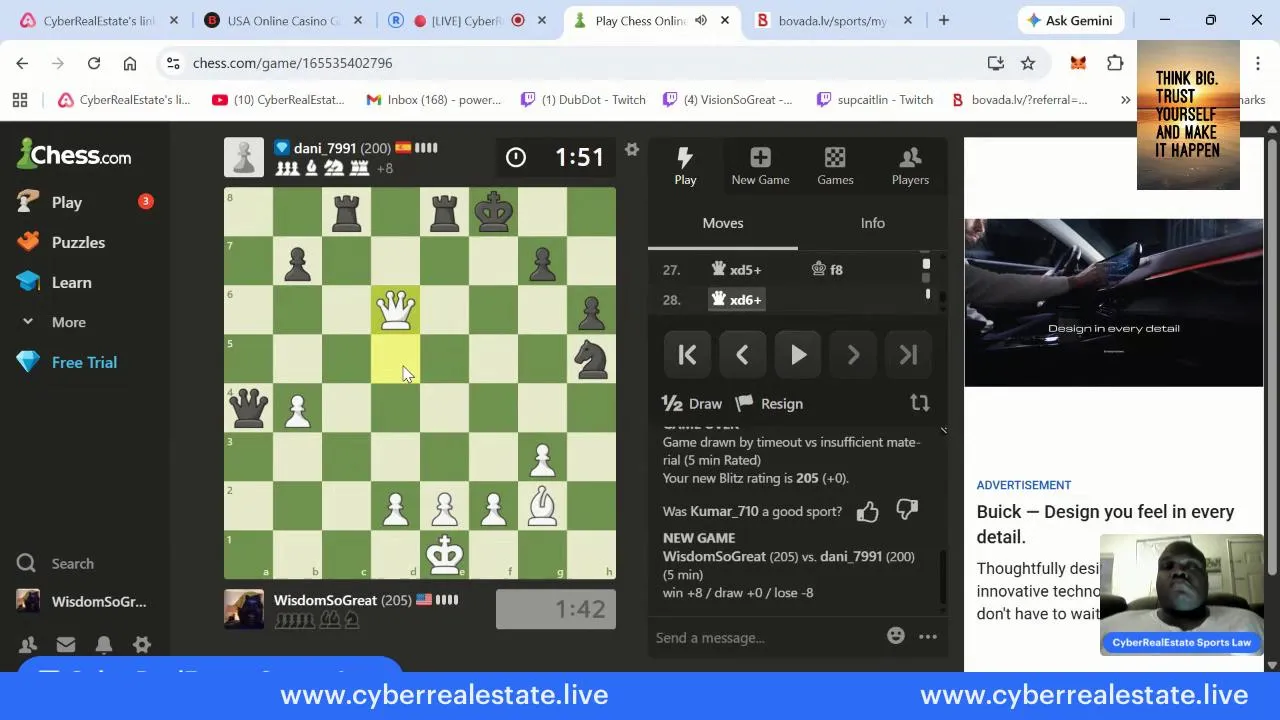Image resolution: width=1280 pixels, height=720 pixels.
Task: Resign the game
Action: point(769,404)
